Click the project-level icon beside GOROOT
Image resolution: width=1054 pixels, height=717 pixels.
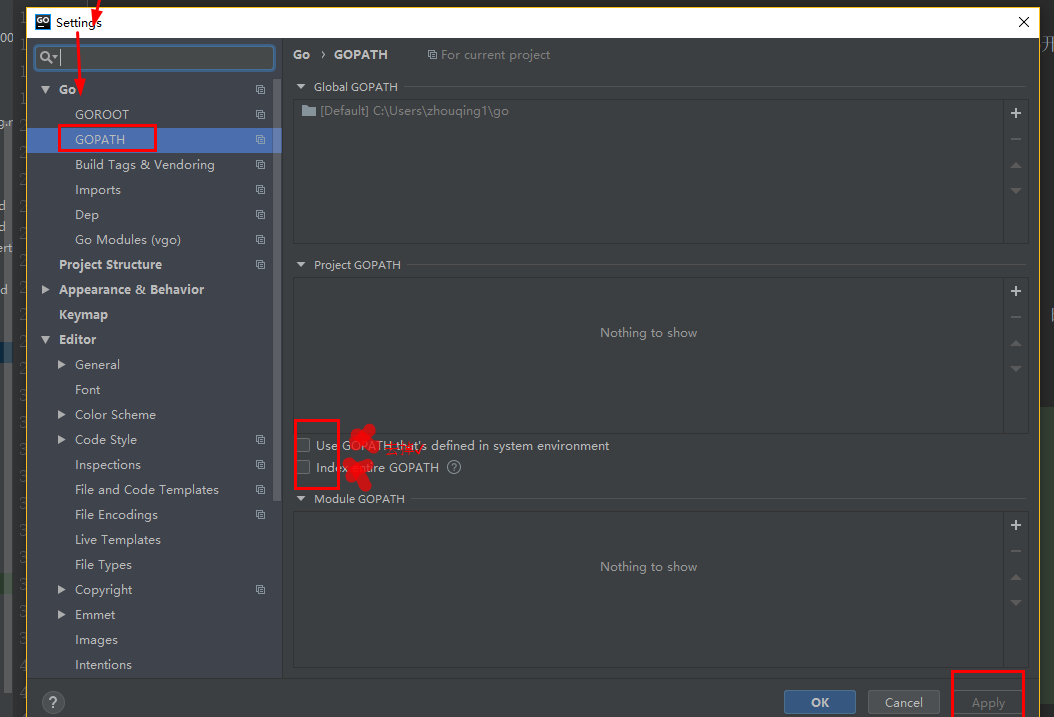click(x=260, y=115)
